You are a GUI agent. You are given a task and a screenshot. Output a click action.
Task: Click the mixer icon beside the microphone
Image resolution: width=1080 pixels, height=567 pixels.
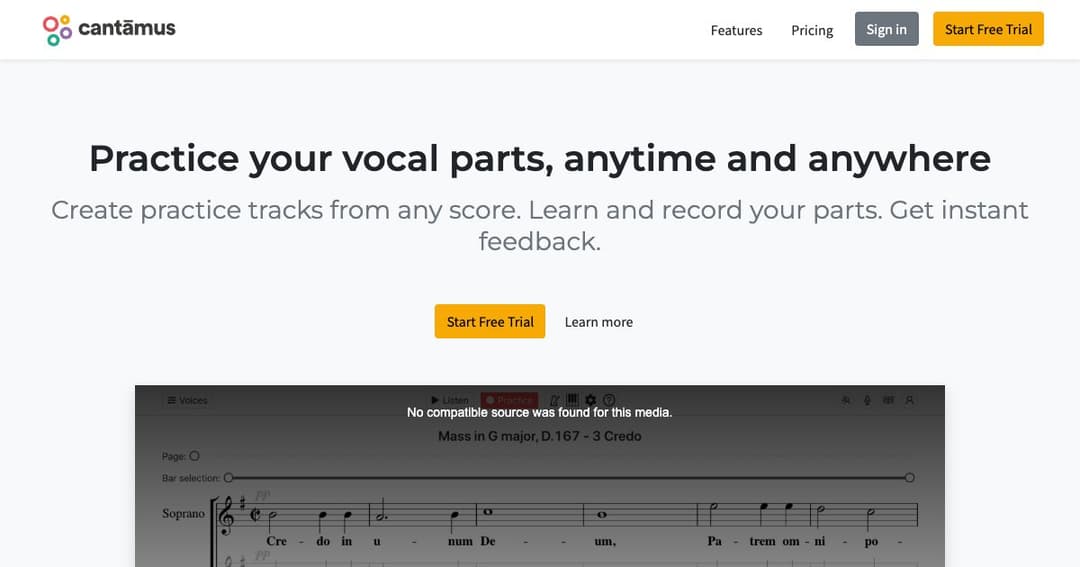pos(889,400)
